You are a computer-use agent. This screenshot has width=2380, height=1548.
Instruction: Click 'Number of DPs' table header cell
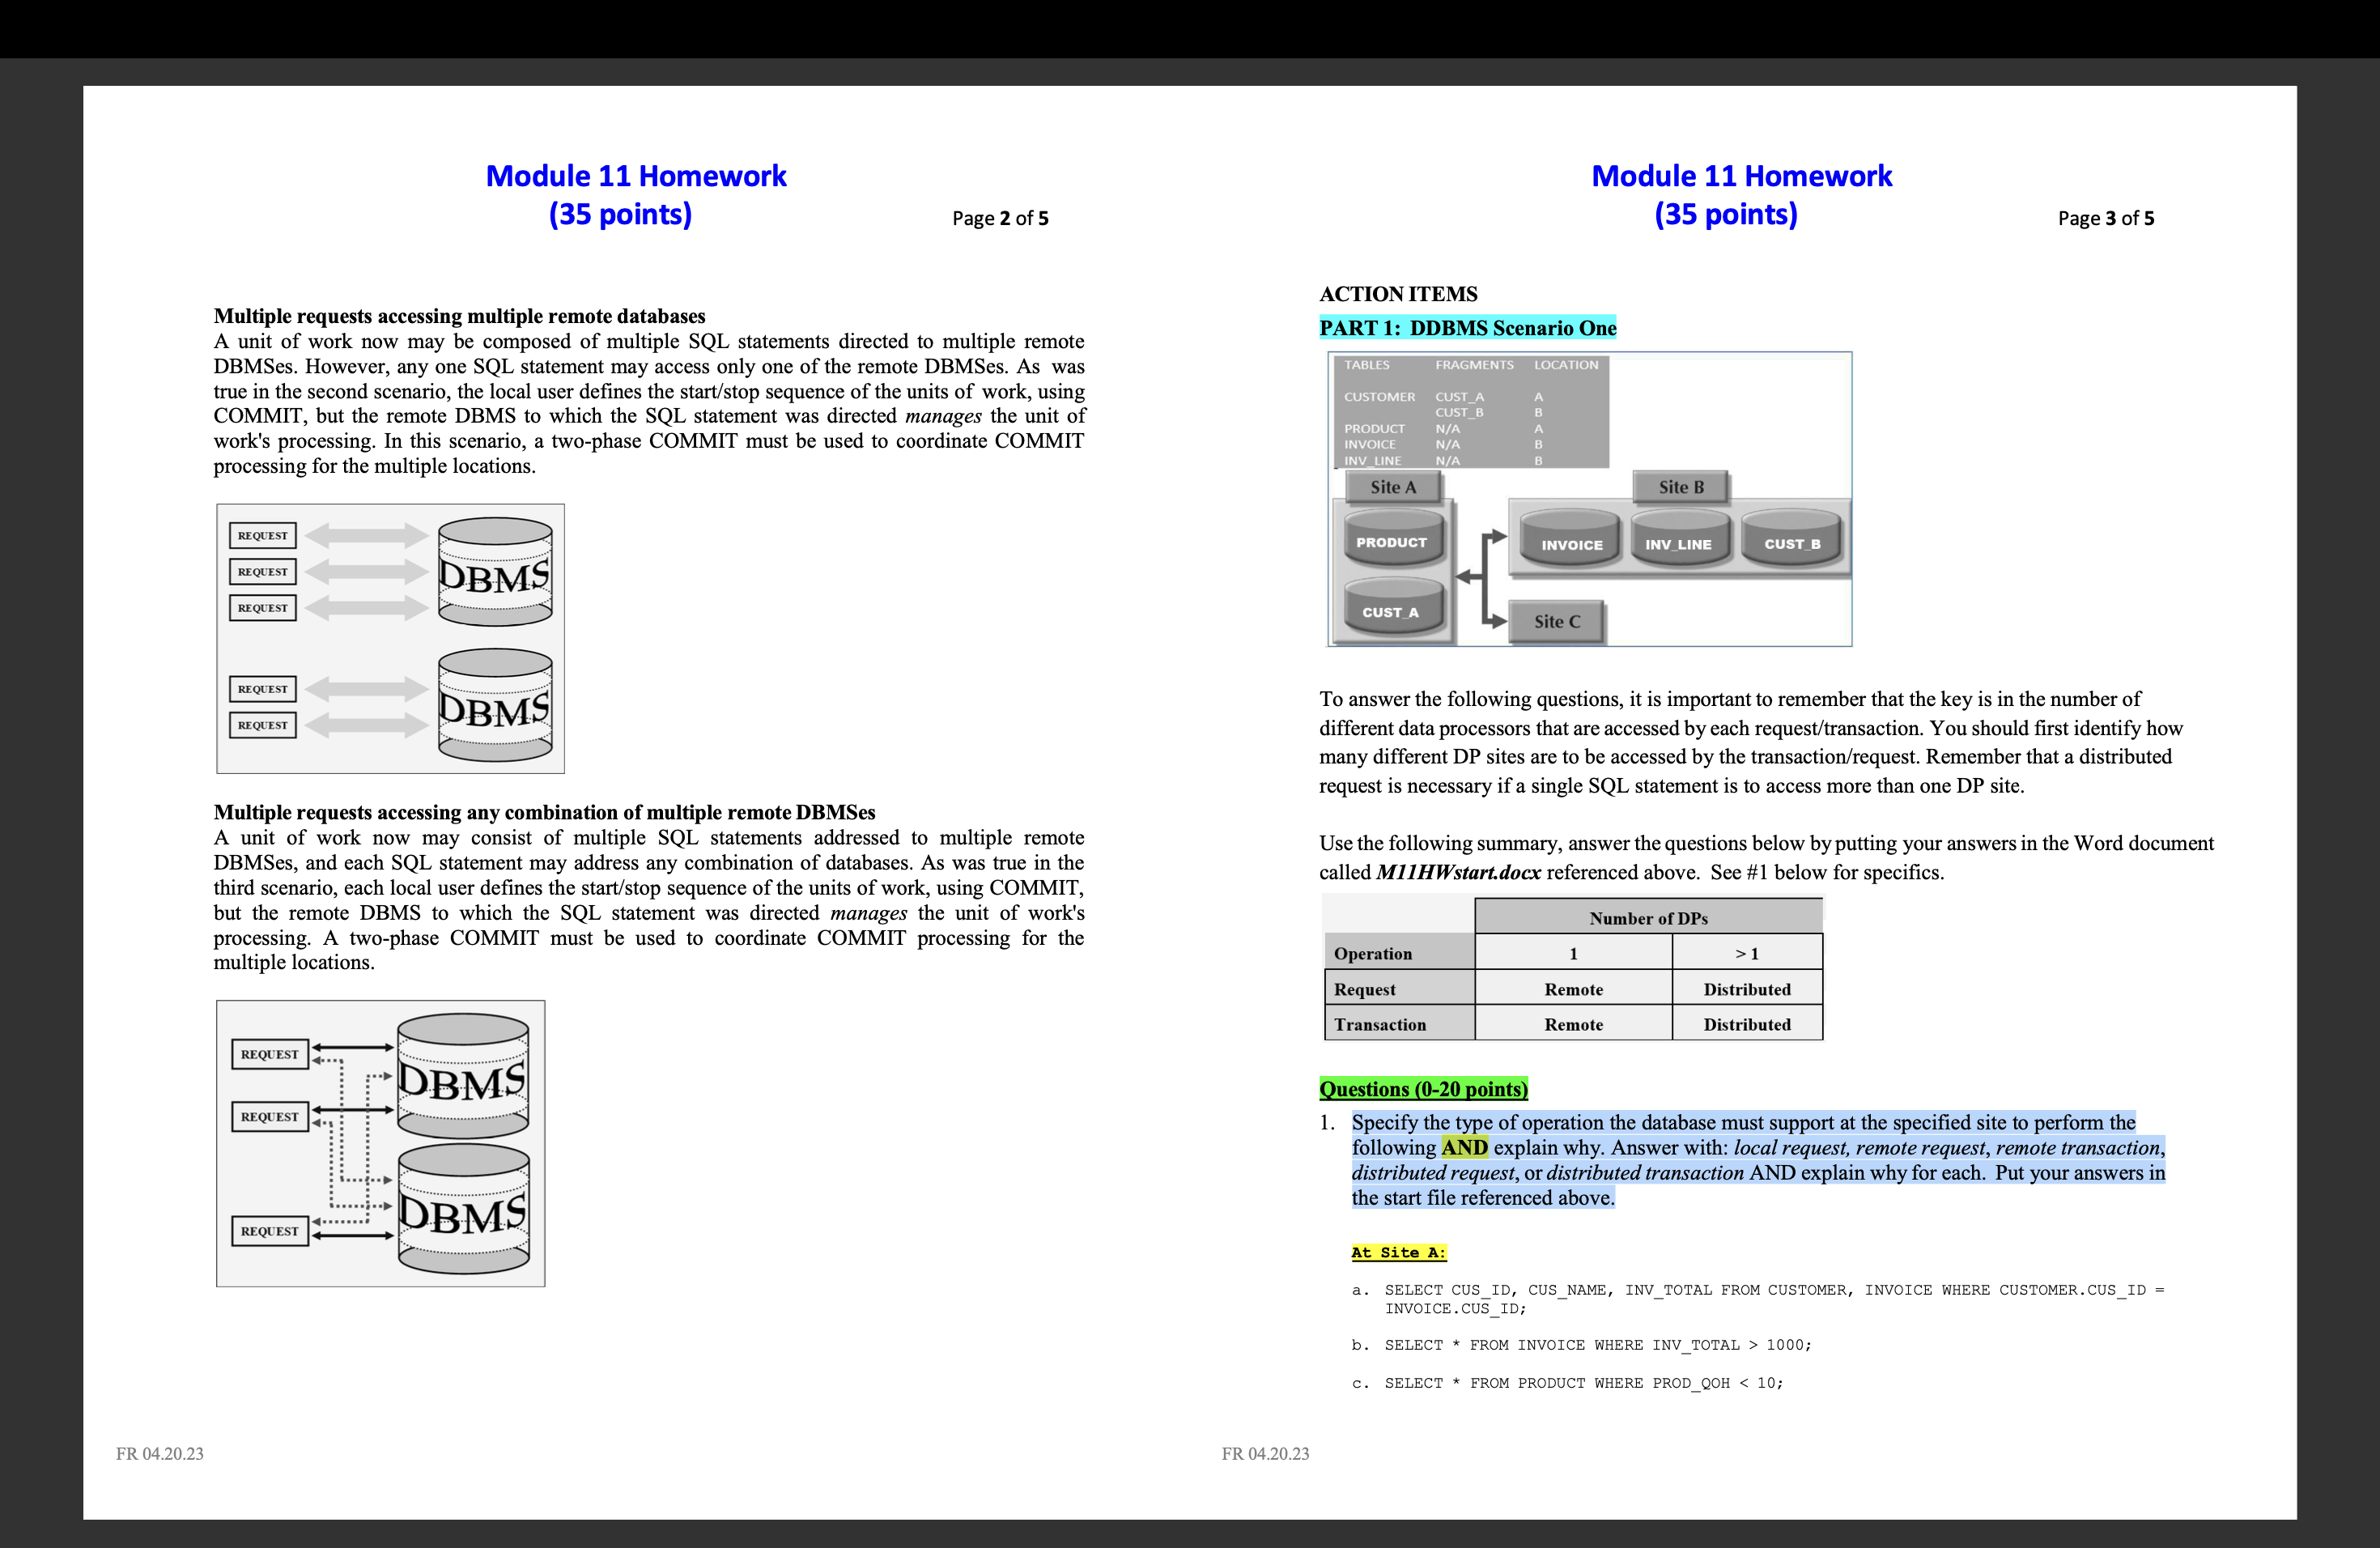coord(1647,917)
